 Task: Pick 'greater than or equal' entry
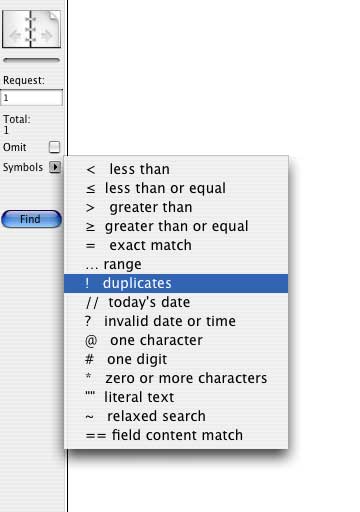pos(176,226)
